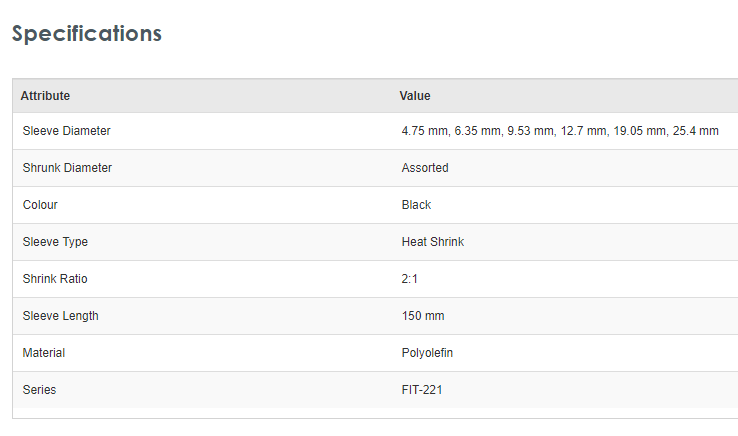The height and width of the screenshot is (436, 738).
Task: Select the Shrink Ratio attribute label
Action: (55, 279)
